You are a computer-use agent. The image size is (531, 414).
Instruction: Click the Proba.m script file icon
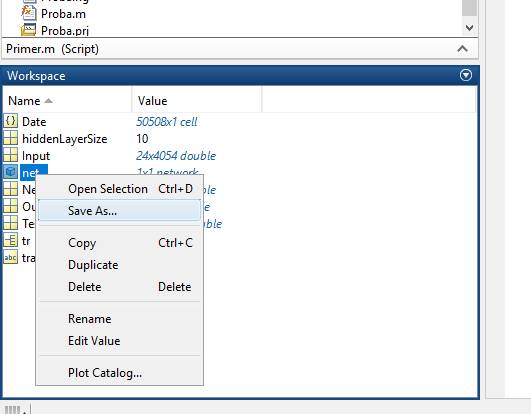click(x=28, y=13)
